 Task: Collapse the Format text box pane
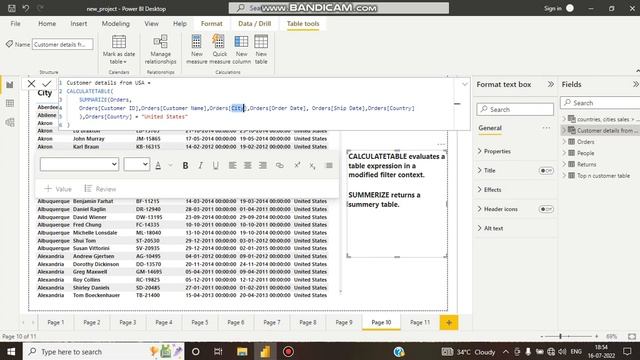coord(551,84)
